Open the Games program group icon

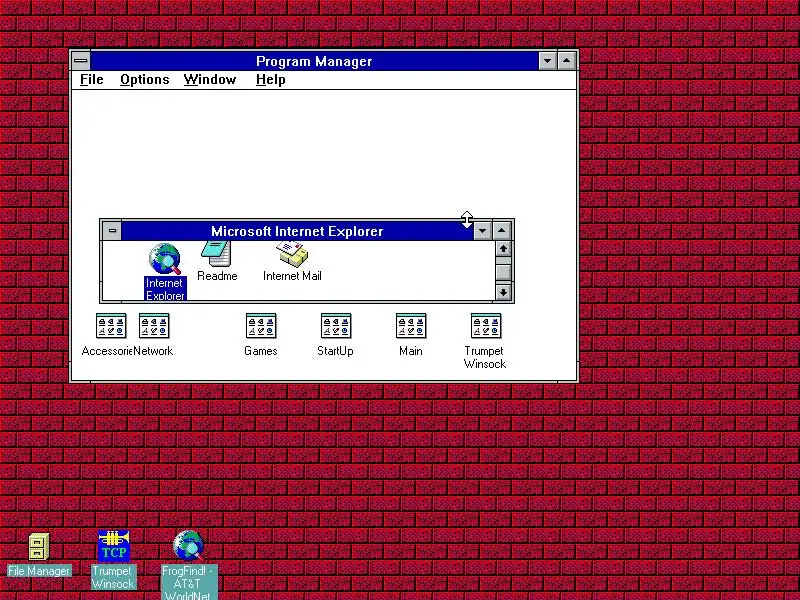(261, 326)
